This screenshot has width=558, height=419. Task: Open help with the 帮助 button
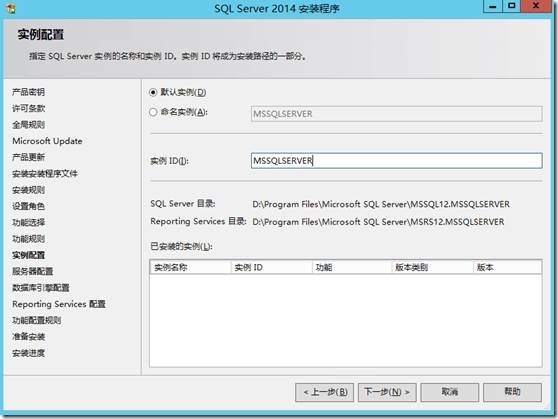coord(512,392)
